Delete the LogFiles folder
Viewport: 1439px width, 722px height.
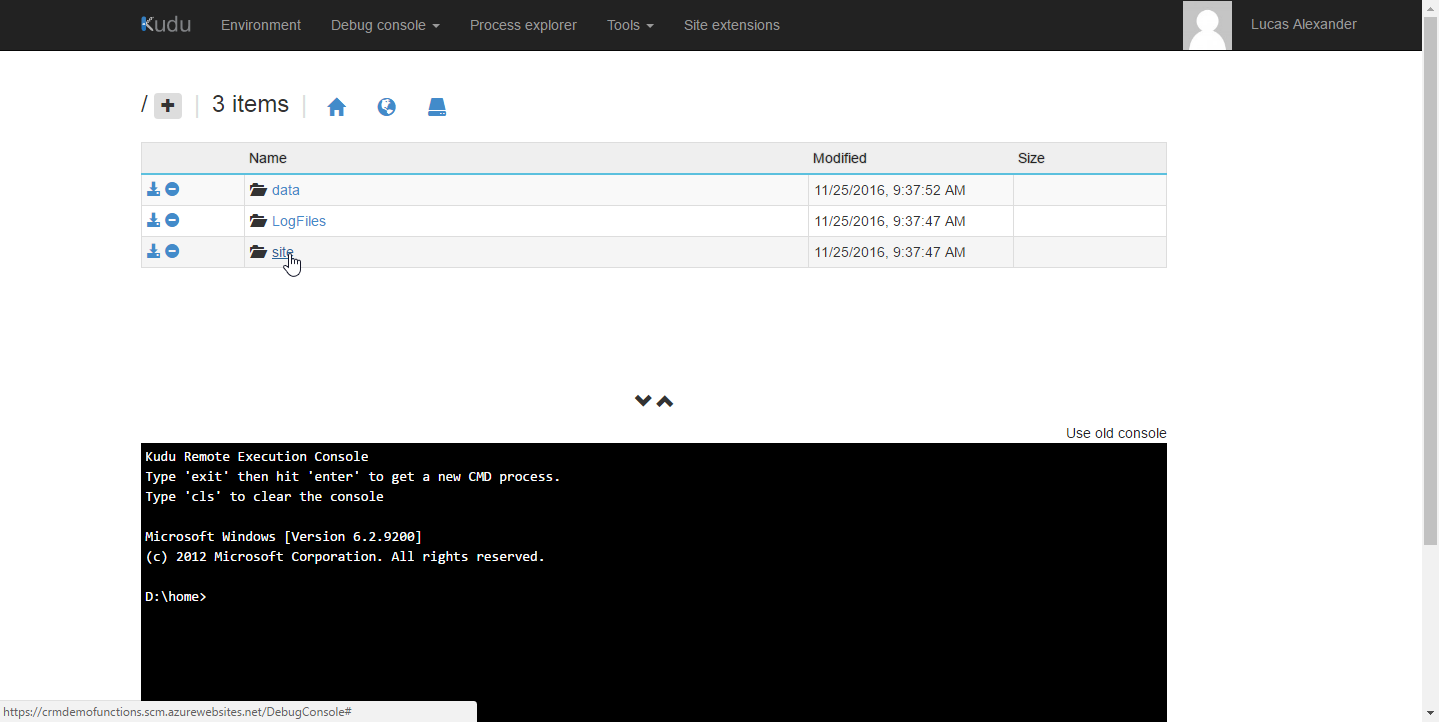172,220
